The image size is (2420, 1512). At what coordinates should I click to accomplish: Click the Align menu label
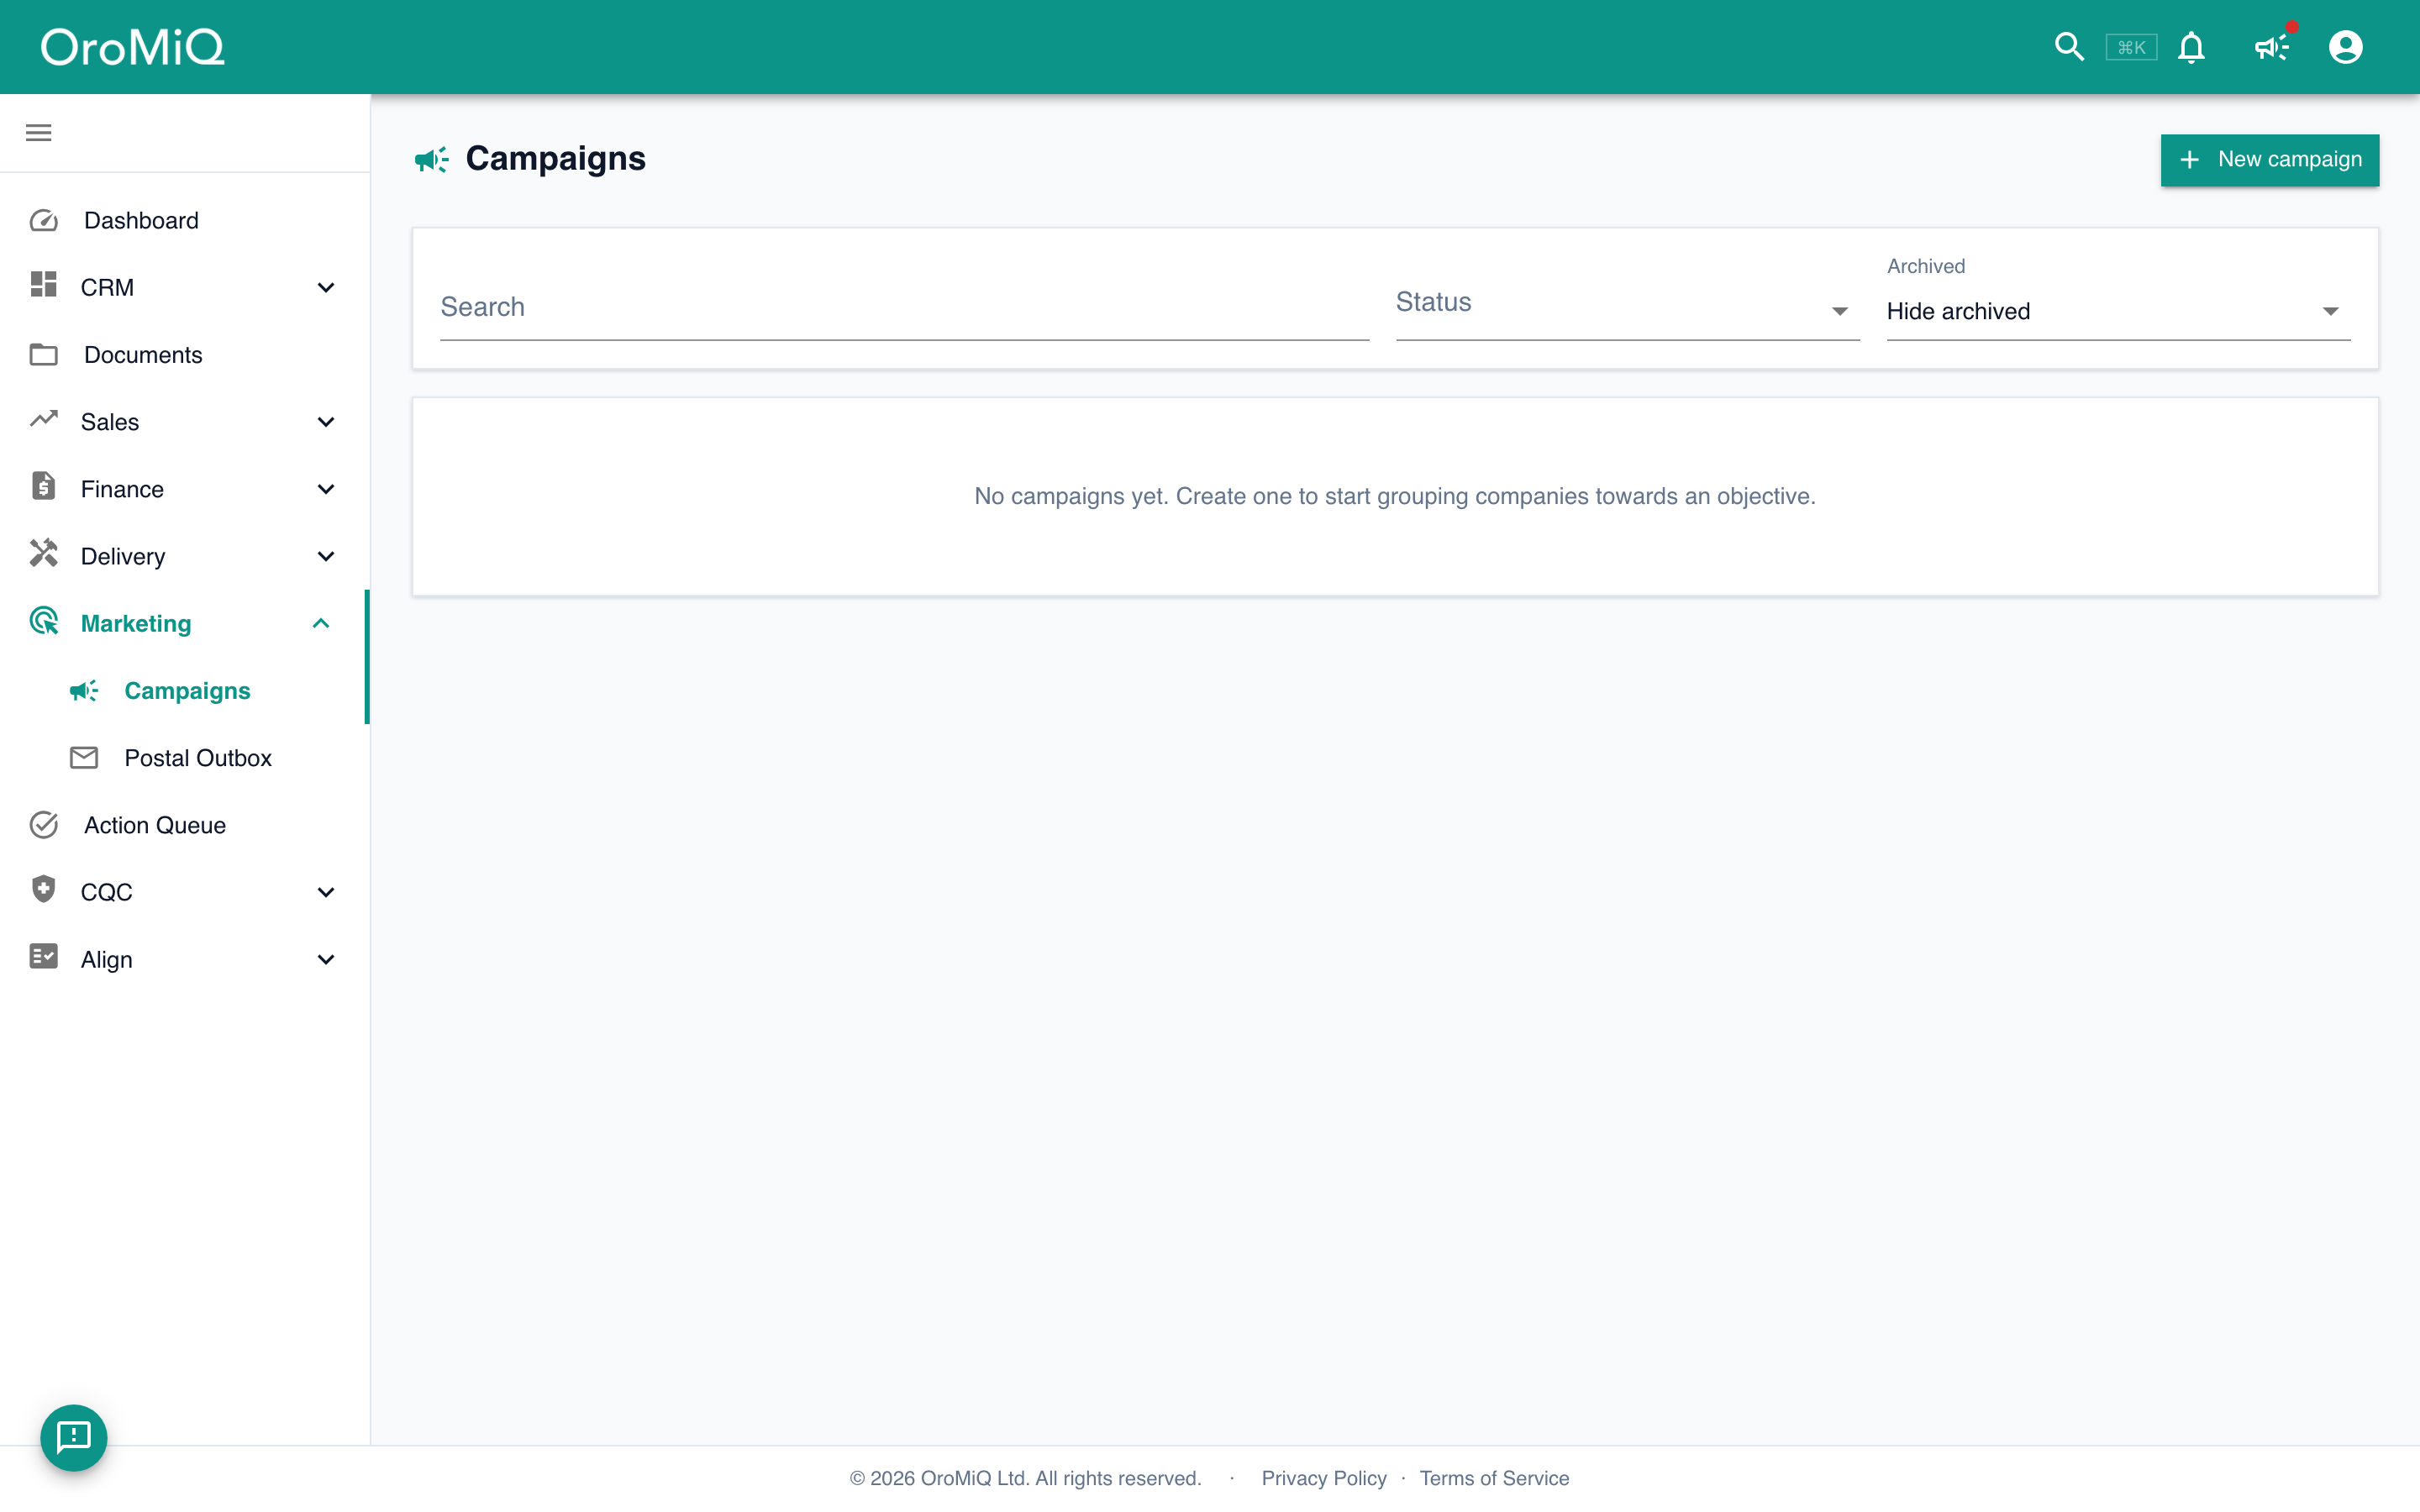(x=106, y=959)
